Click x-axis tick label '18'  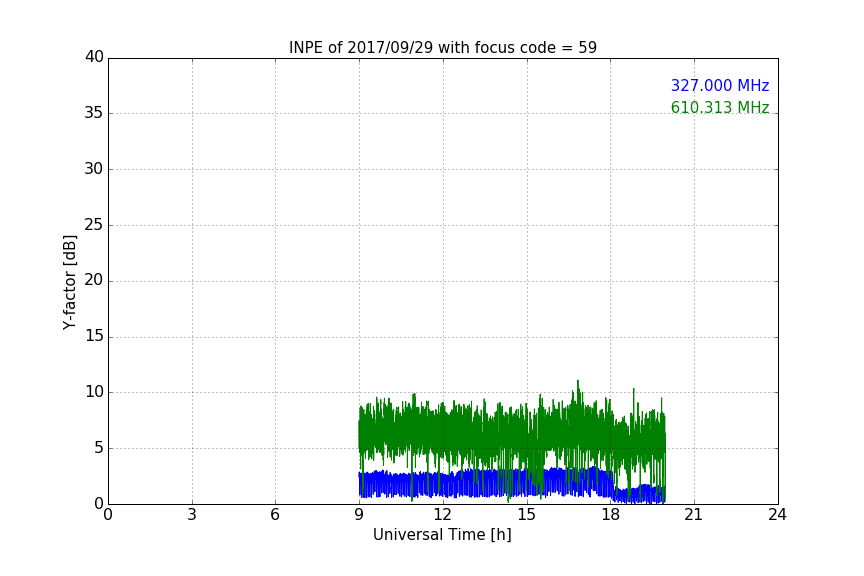[x=611, y=515]
